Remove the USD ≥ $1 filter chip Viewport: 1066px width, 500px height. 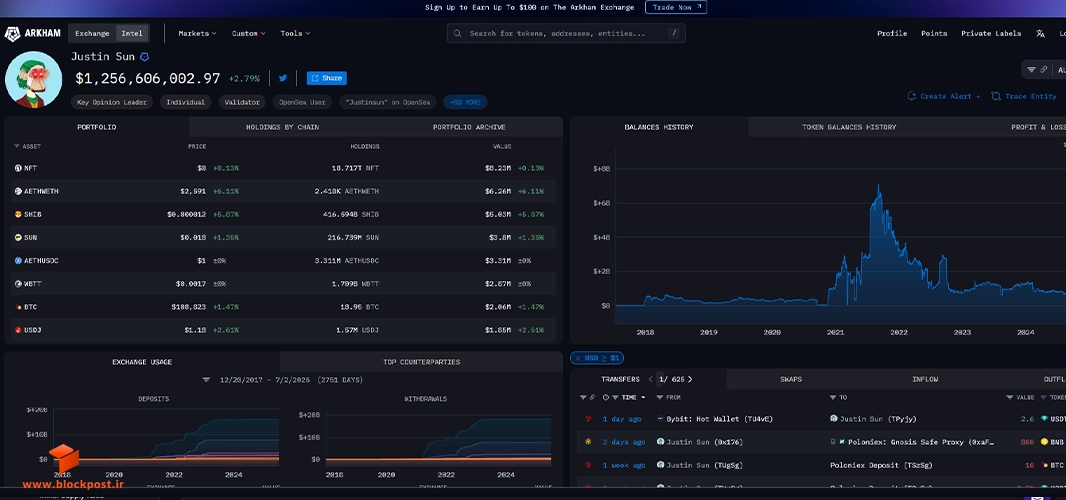click(578, 358)
